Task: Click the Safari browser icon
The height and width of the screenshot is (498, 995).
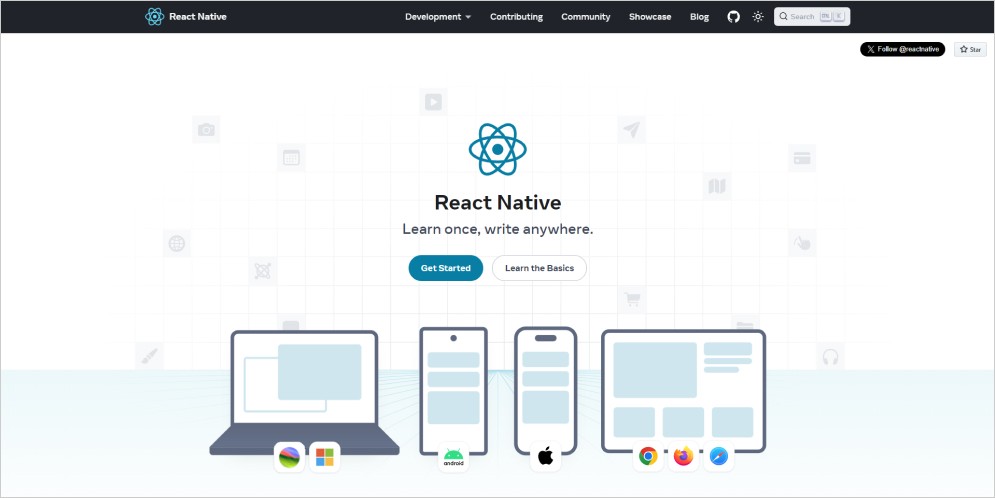Action: pos(719,456)
